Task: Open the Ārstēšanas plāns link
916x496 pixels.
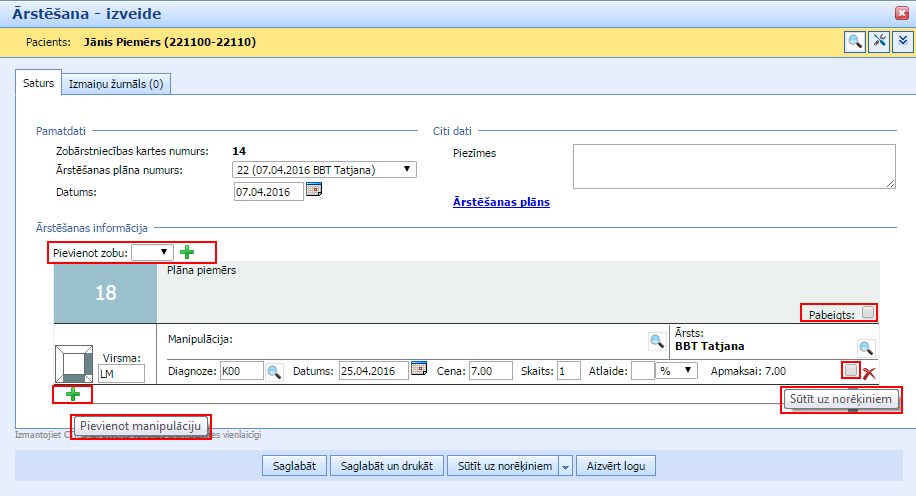Action: (x=501, y=202)
